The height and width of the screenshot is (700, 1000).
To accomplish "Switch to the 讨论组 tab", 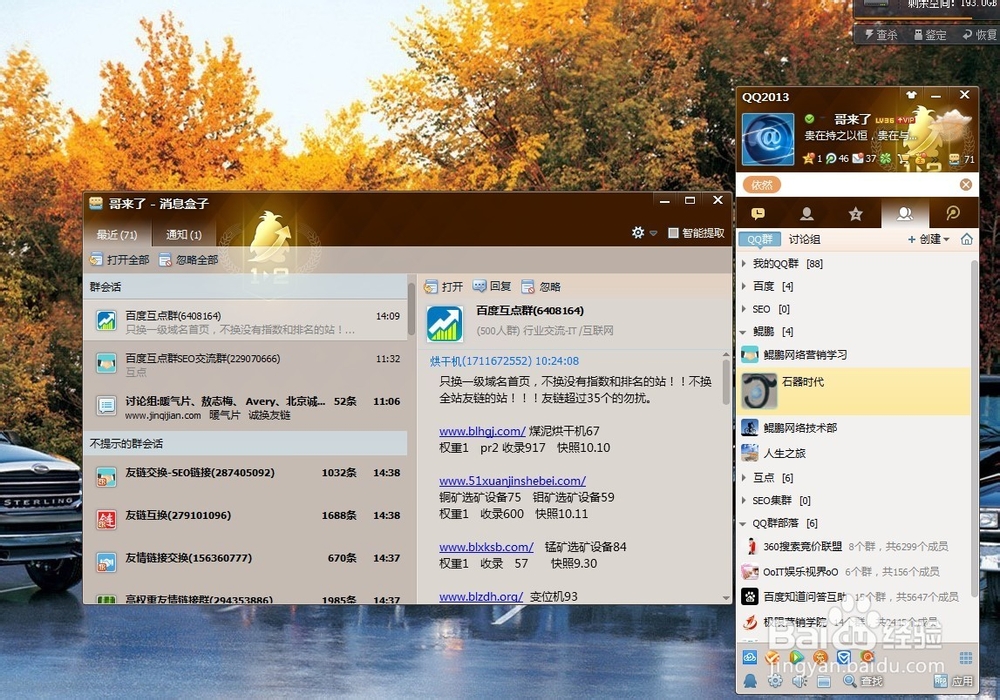I will pos(803,239).
